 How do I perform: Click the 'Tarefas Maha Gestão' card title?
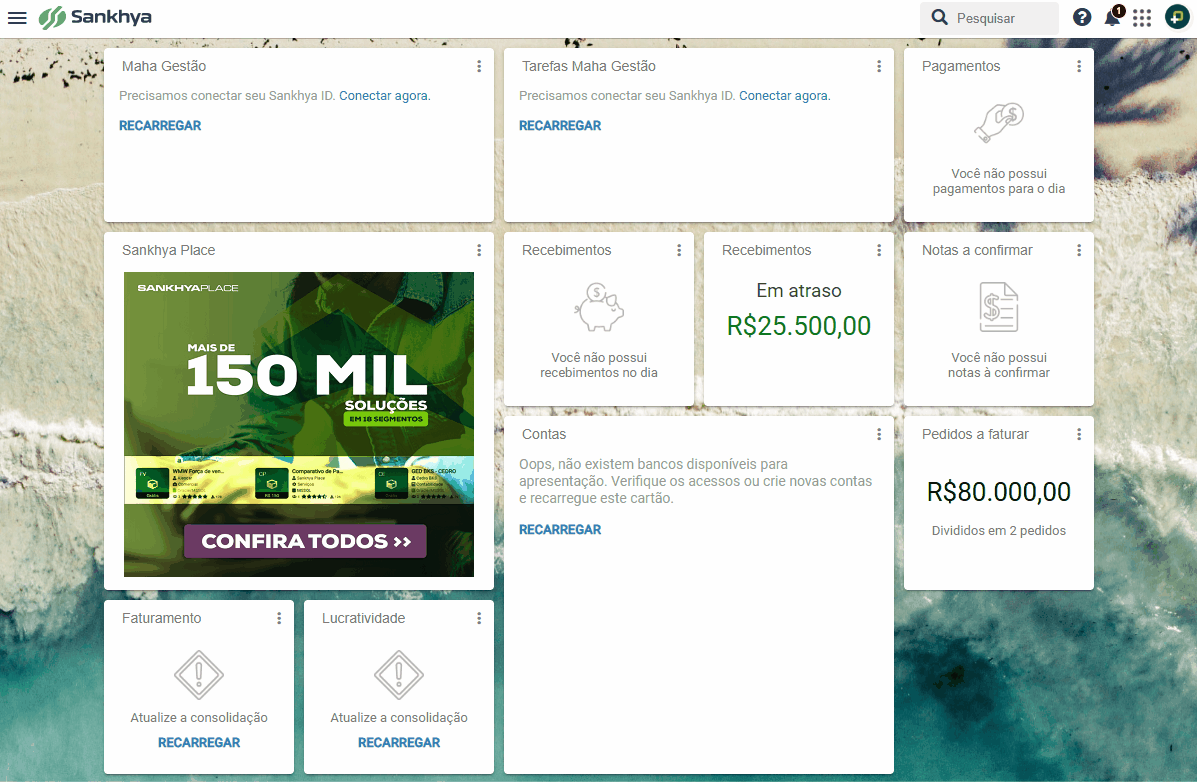tap(589, 66)
